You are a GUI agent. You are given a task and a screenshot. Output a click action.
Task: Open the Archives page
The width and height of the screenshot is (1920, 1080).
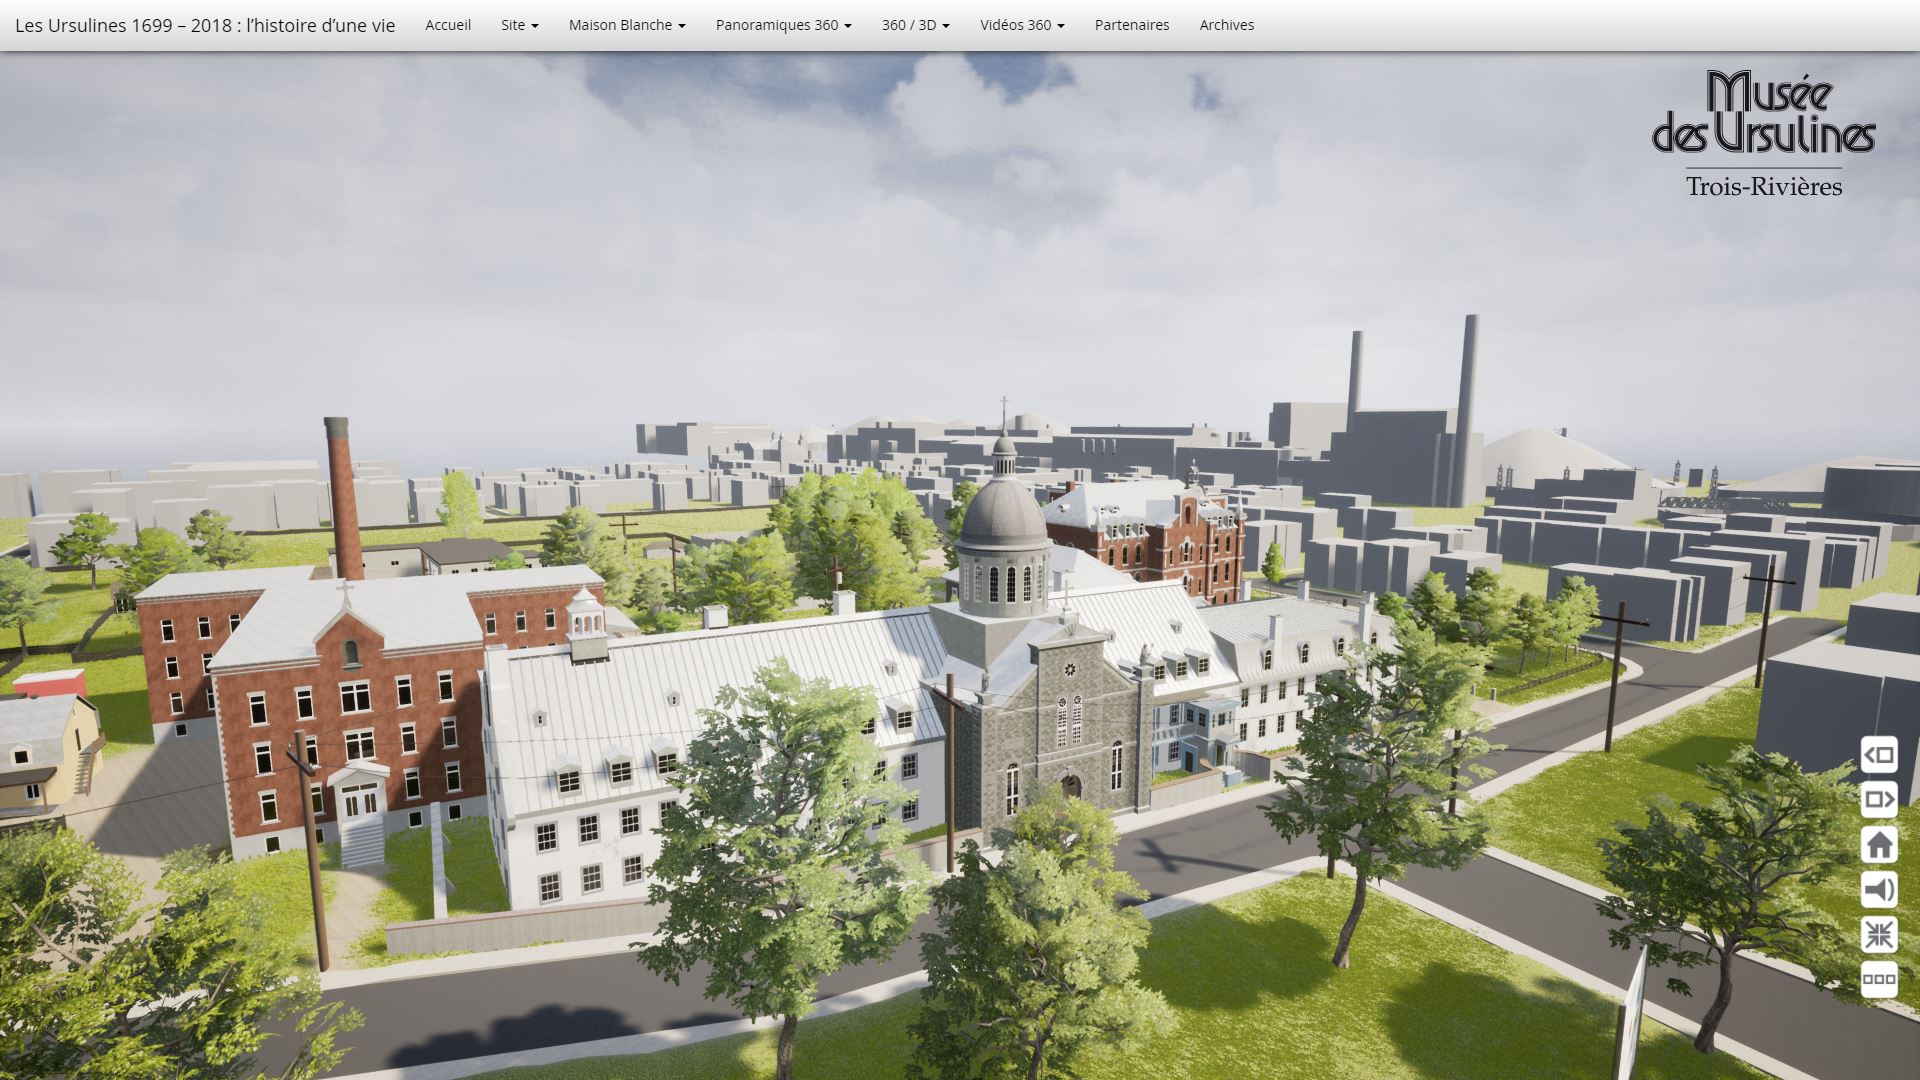pyautogui.click(x=1226, y=25)
